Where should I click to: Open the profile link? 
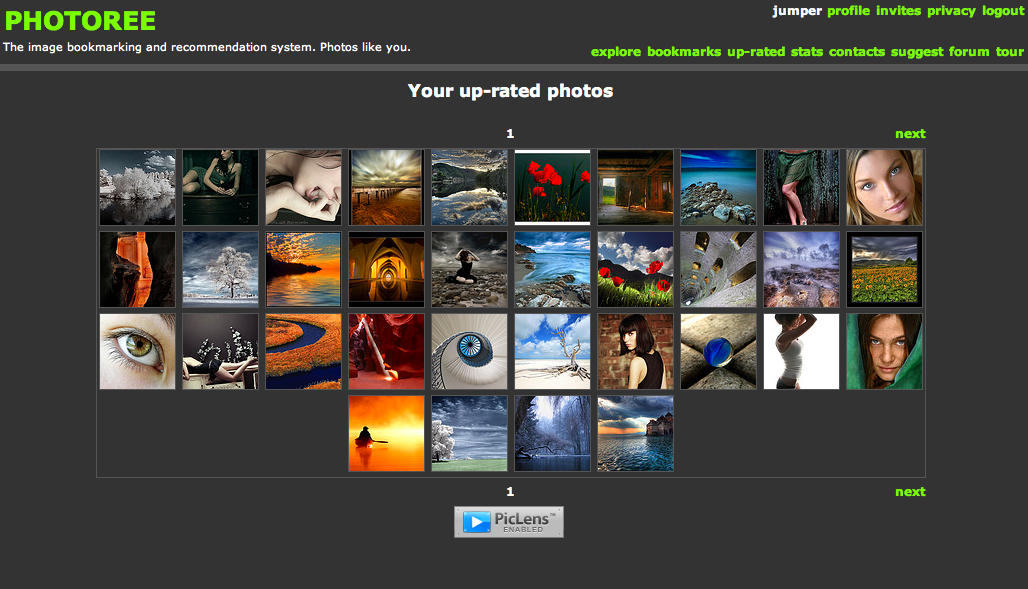tap(848, 11)
